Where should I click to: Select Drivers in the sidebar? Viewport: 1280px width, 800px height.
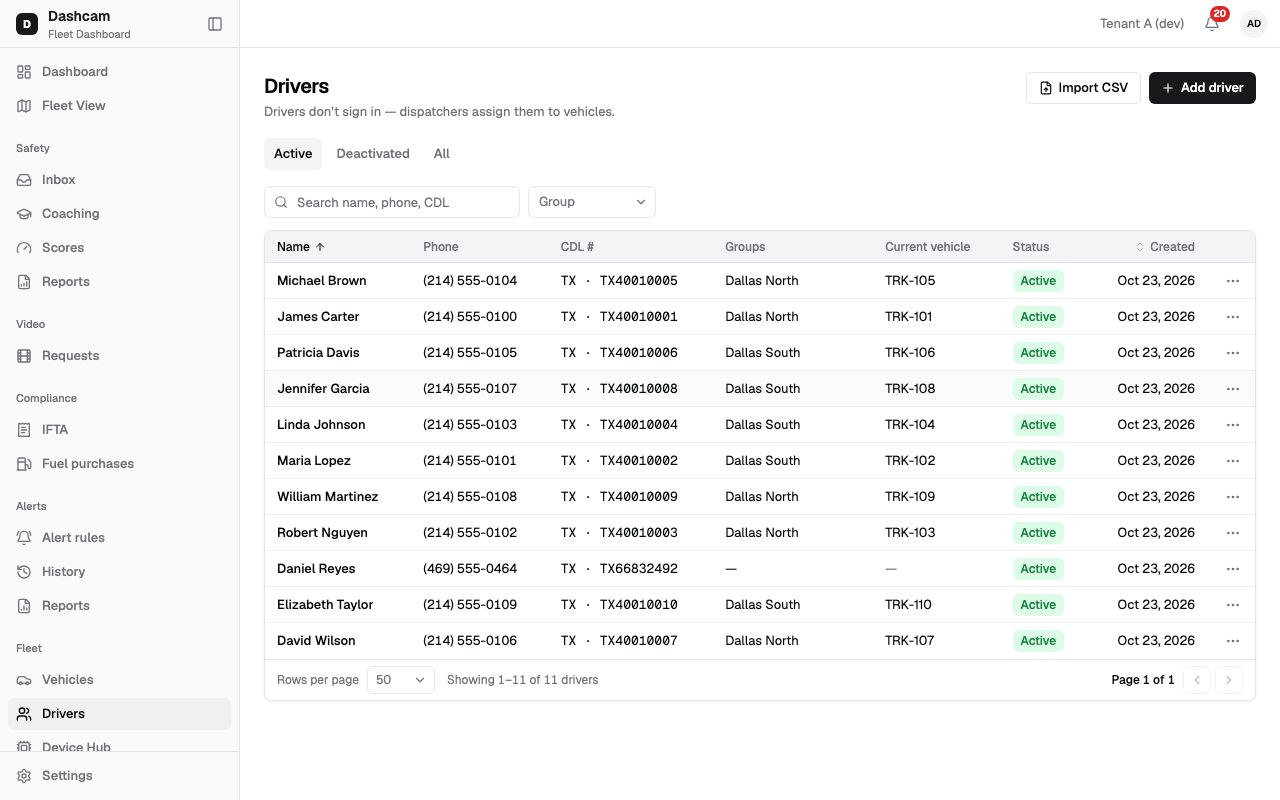pos(119,714)
